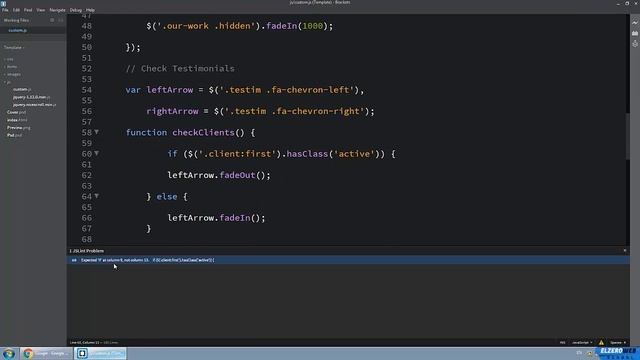This screenshot has height=360, width=640.
Task: Open the Navigate menu
Action: (57, 10)
